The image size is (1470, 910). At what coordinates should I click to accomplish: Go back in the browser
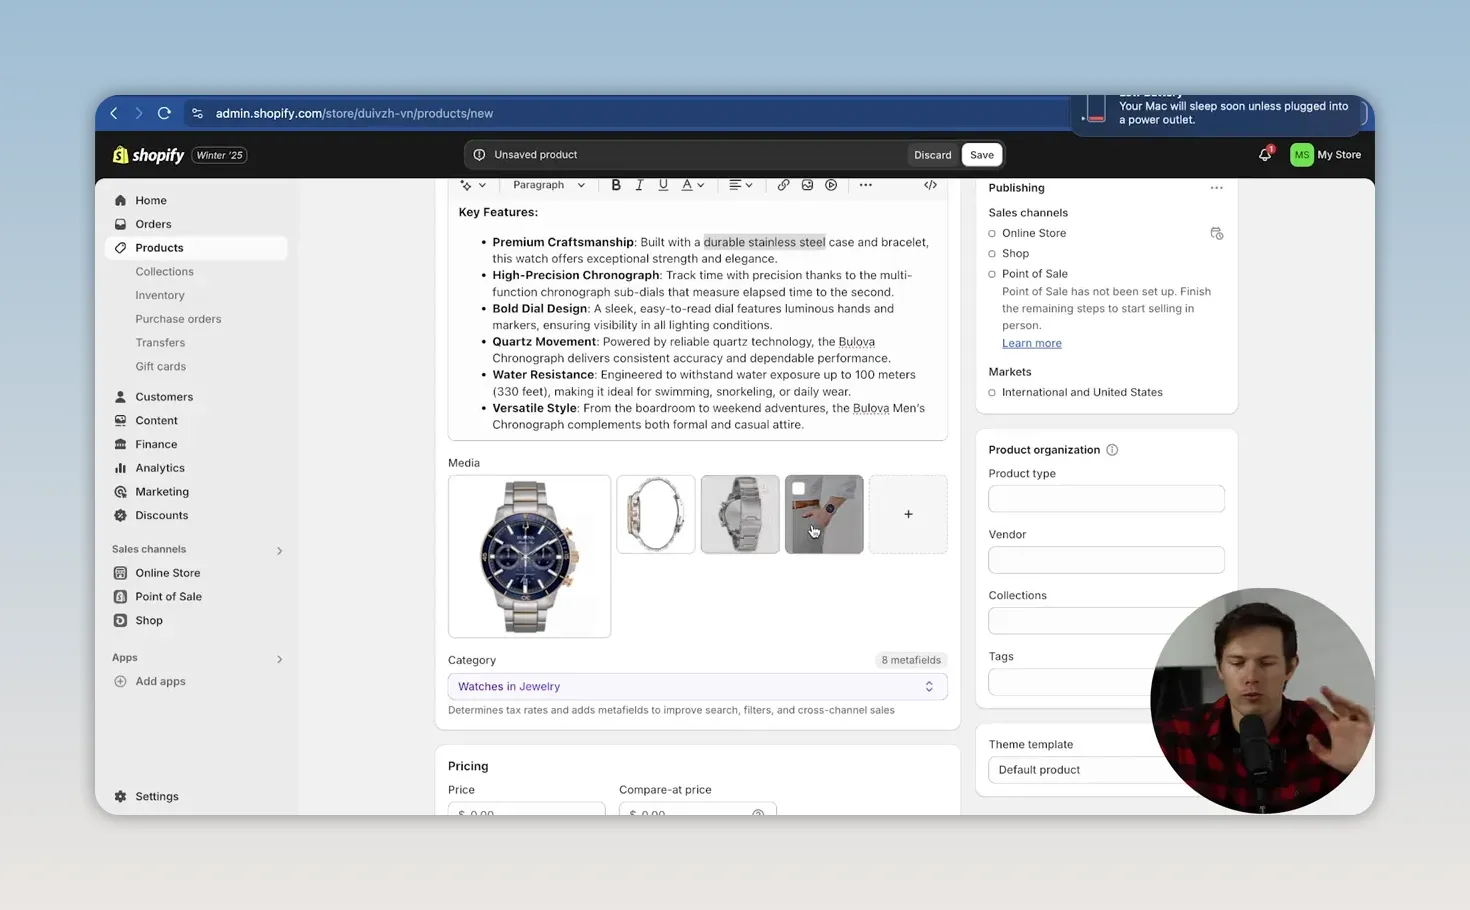[x=114, y=113]
